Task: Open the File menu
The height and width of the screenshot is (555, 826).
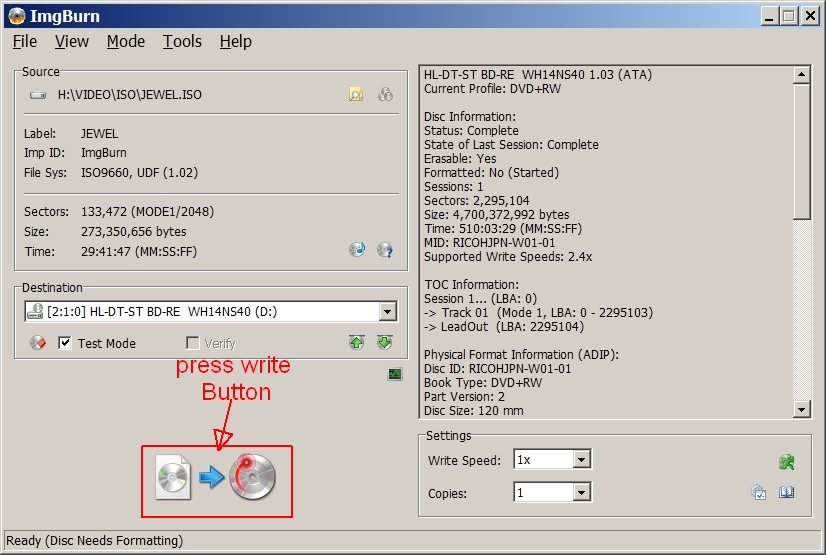Action: click(x=25, y=41)
